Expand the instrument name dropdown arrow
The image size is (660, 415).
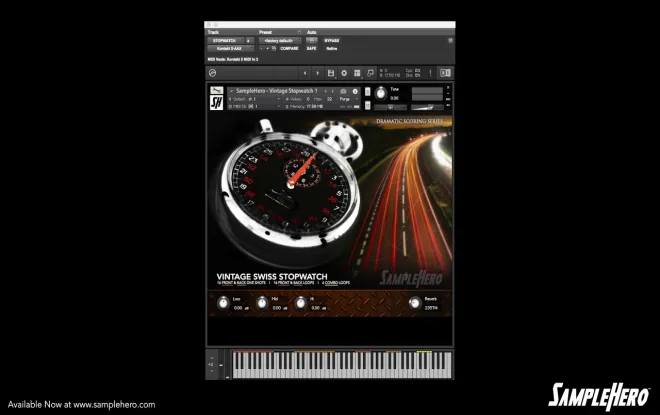tap(232, 91)
